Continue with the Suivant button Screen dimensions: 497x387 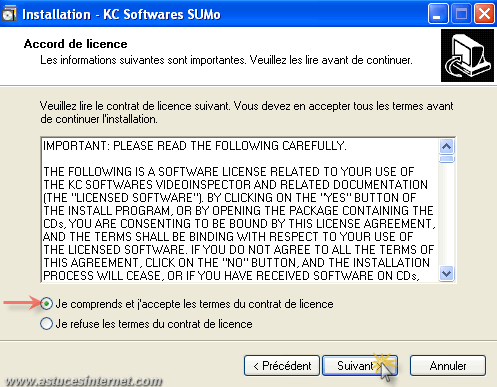[360, 366]
